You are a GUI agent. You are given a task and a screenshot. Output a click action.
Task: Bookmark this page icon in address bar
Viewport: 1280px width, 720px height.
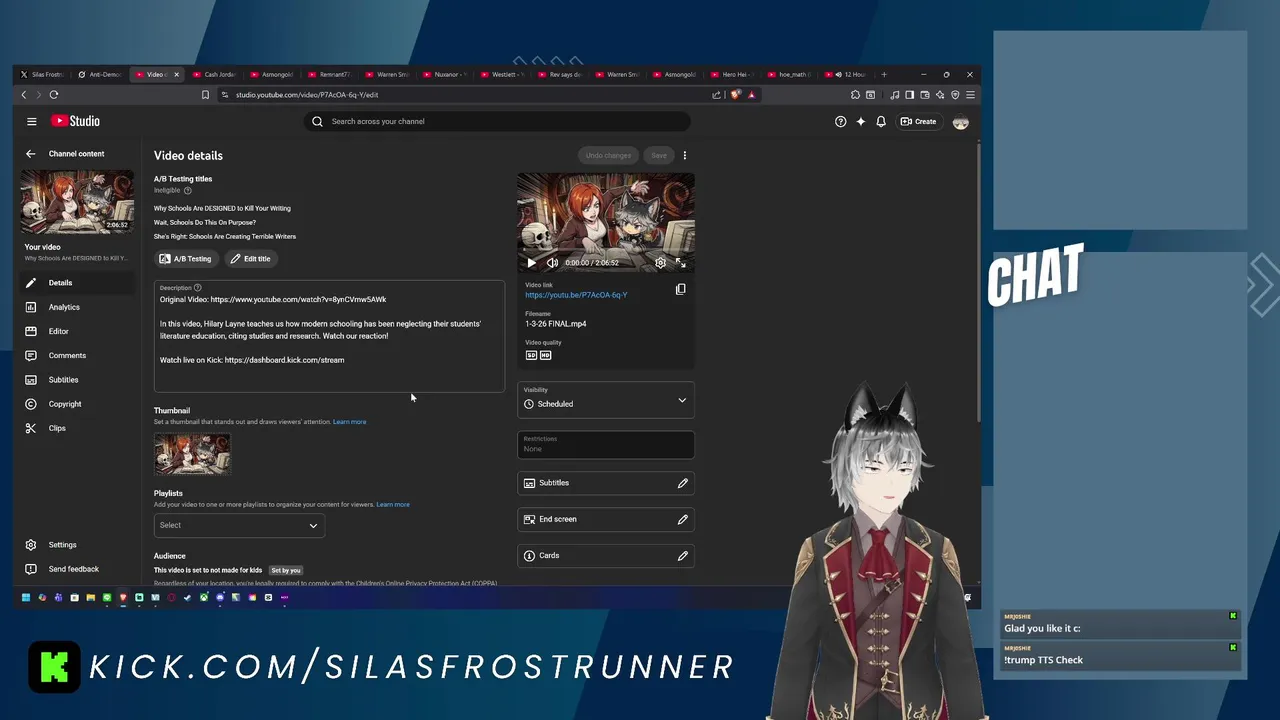click(205, 95)
